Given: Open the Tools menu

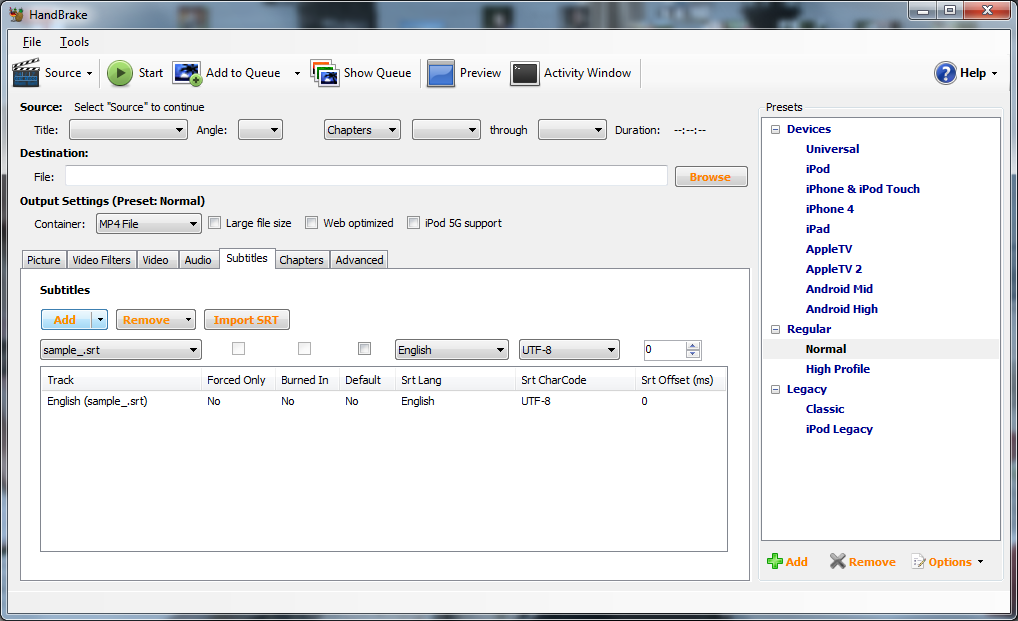Looking at the screenshot, I should tap(74, 42).
